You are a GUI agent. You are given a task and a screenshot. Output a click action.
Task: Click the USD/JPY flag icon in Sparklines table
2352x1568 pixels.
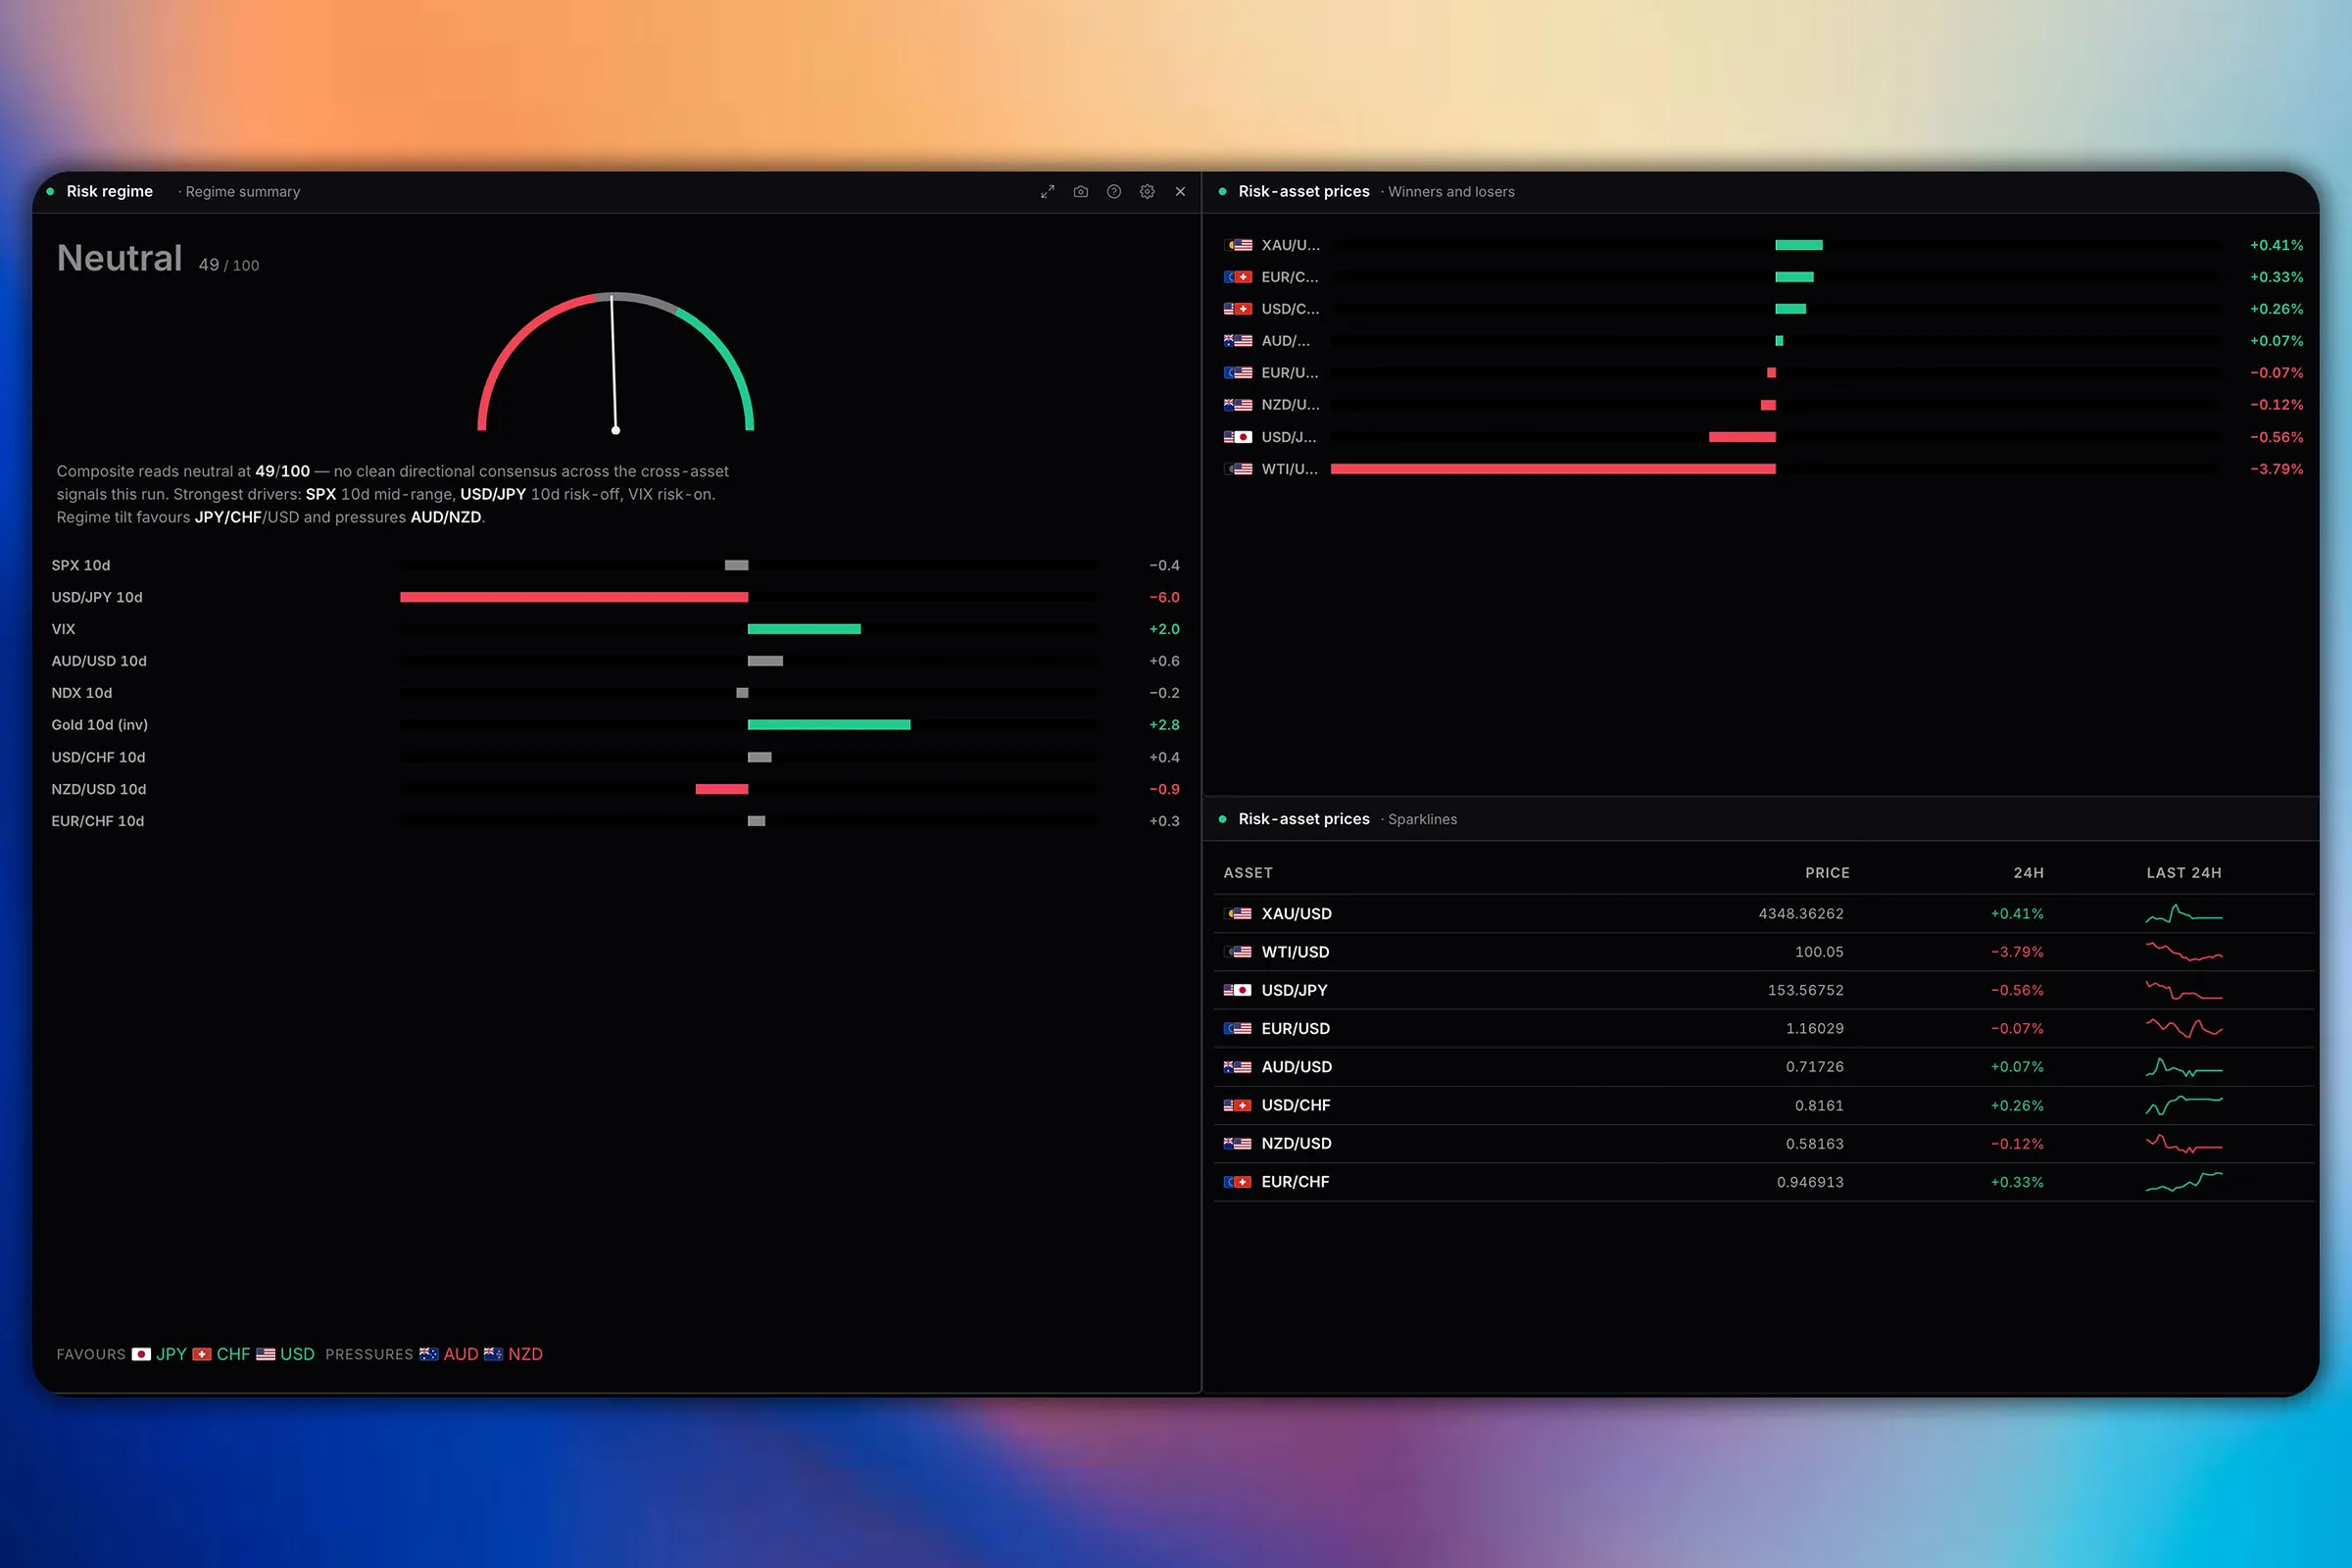(1238, 990)
